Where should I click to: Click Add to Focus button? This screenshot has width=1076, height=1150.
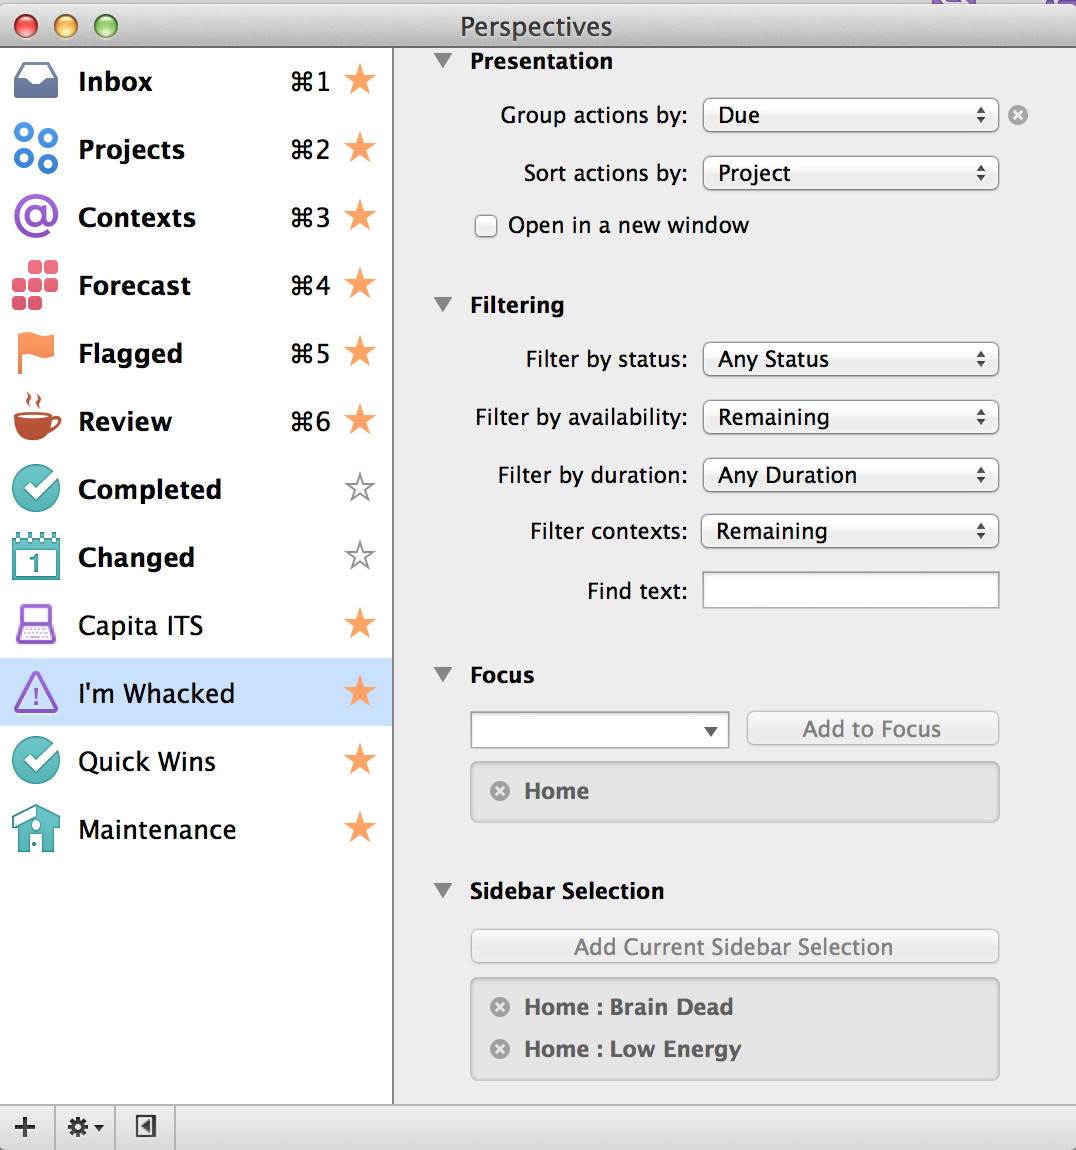873,728
